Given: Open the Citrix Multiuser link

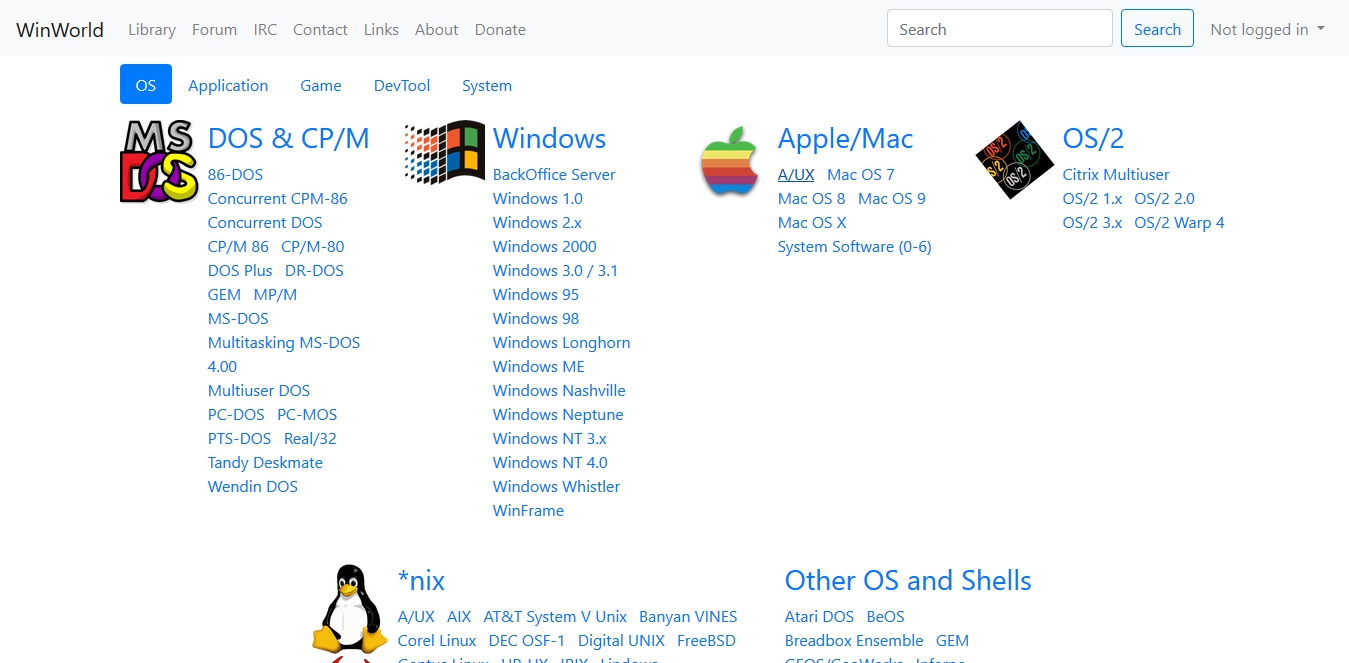Looking at the screenshot, I should [x=1116, y=174].
